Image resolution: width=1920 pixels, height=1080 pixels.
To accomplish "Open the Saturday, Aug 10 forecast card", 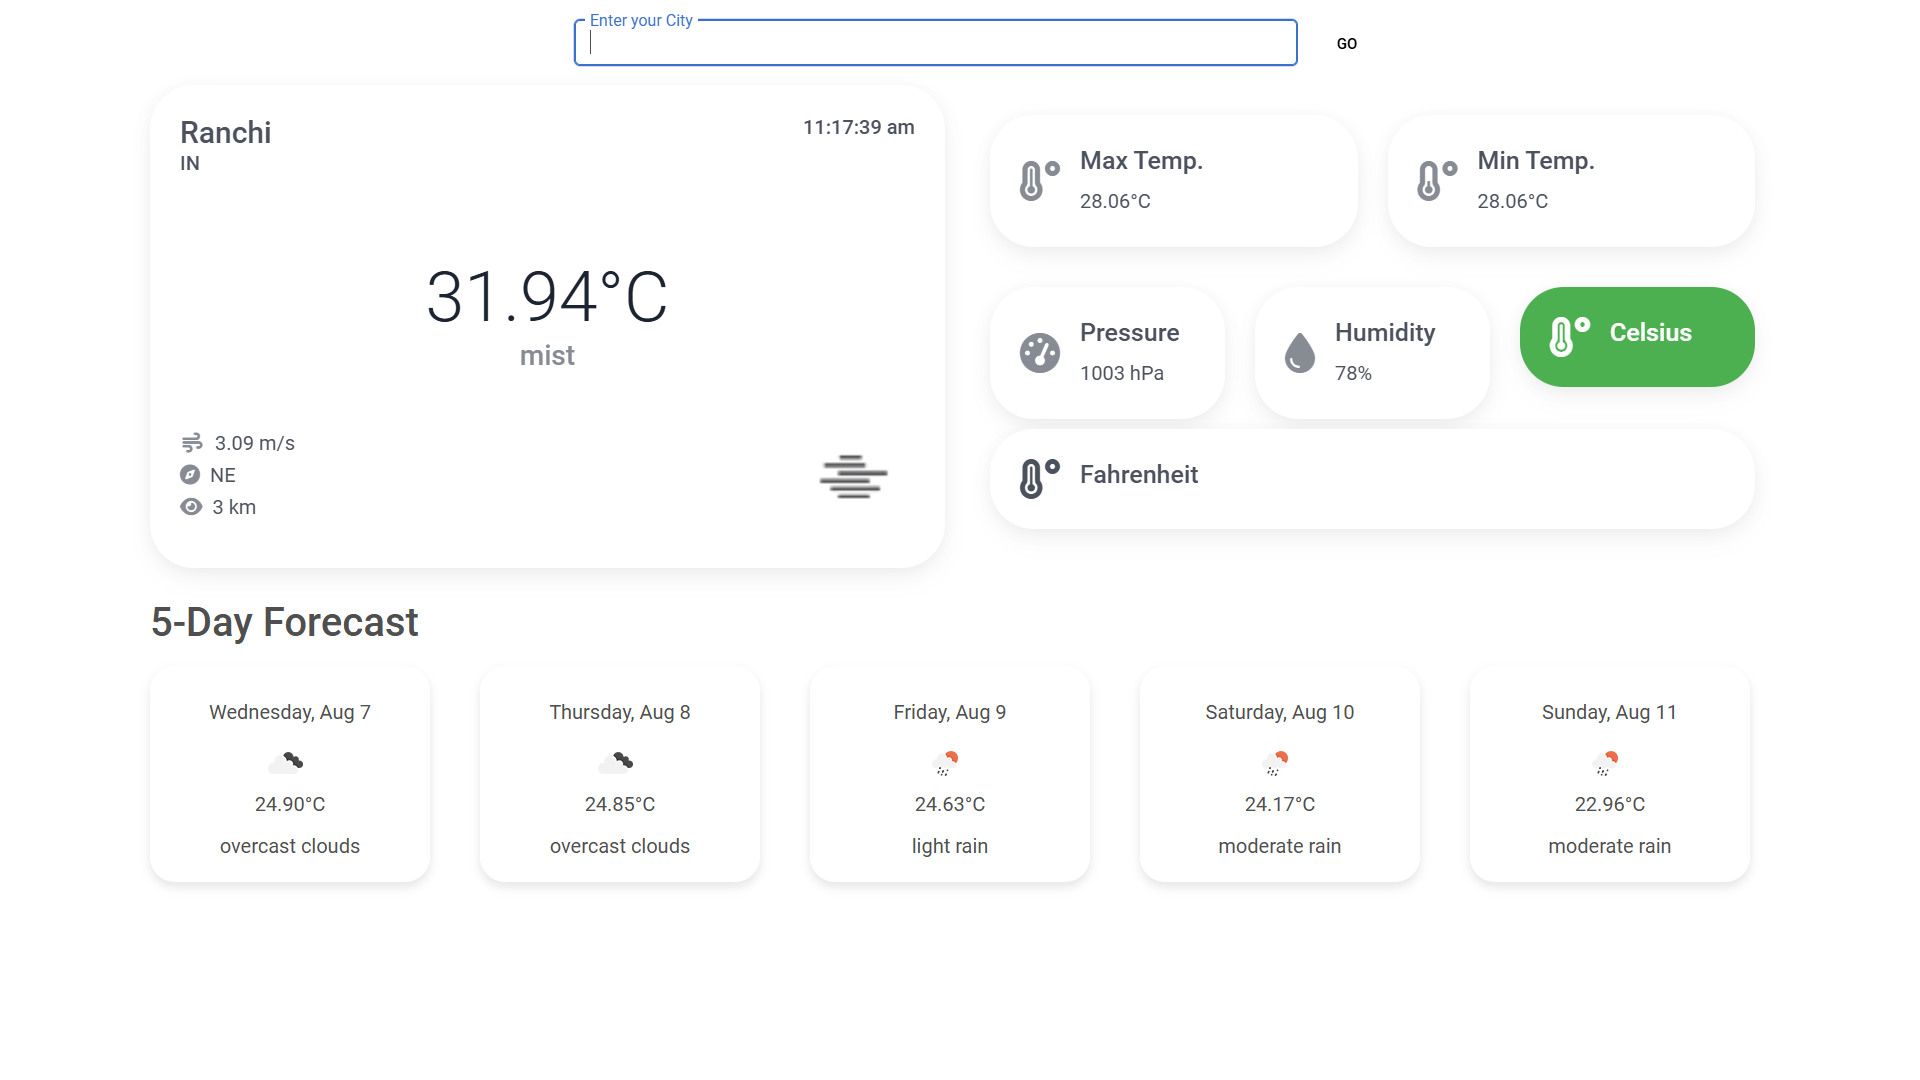I will 1279,775.
